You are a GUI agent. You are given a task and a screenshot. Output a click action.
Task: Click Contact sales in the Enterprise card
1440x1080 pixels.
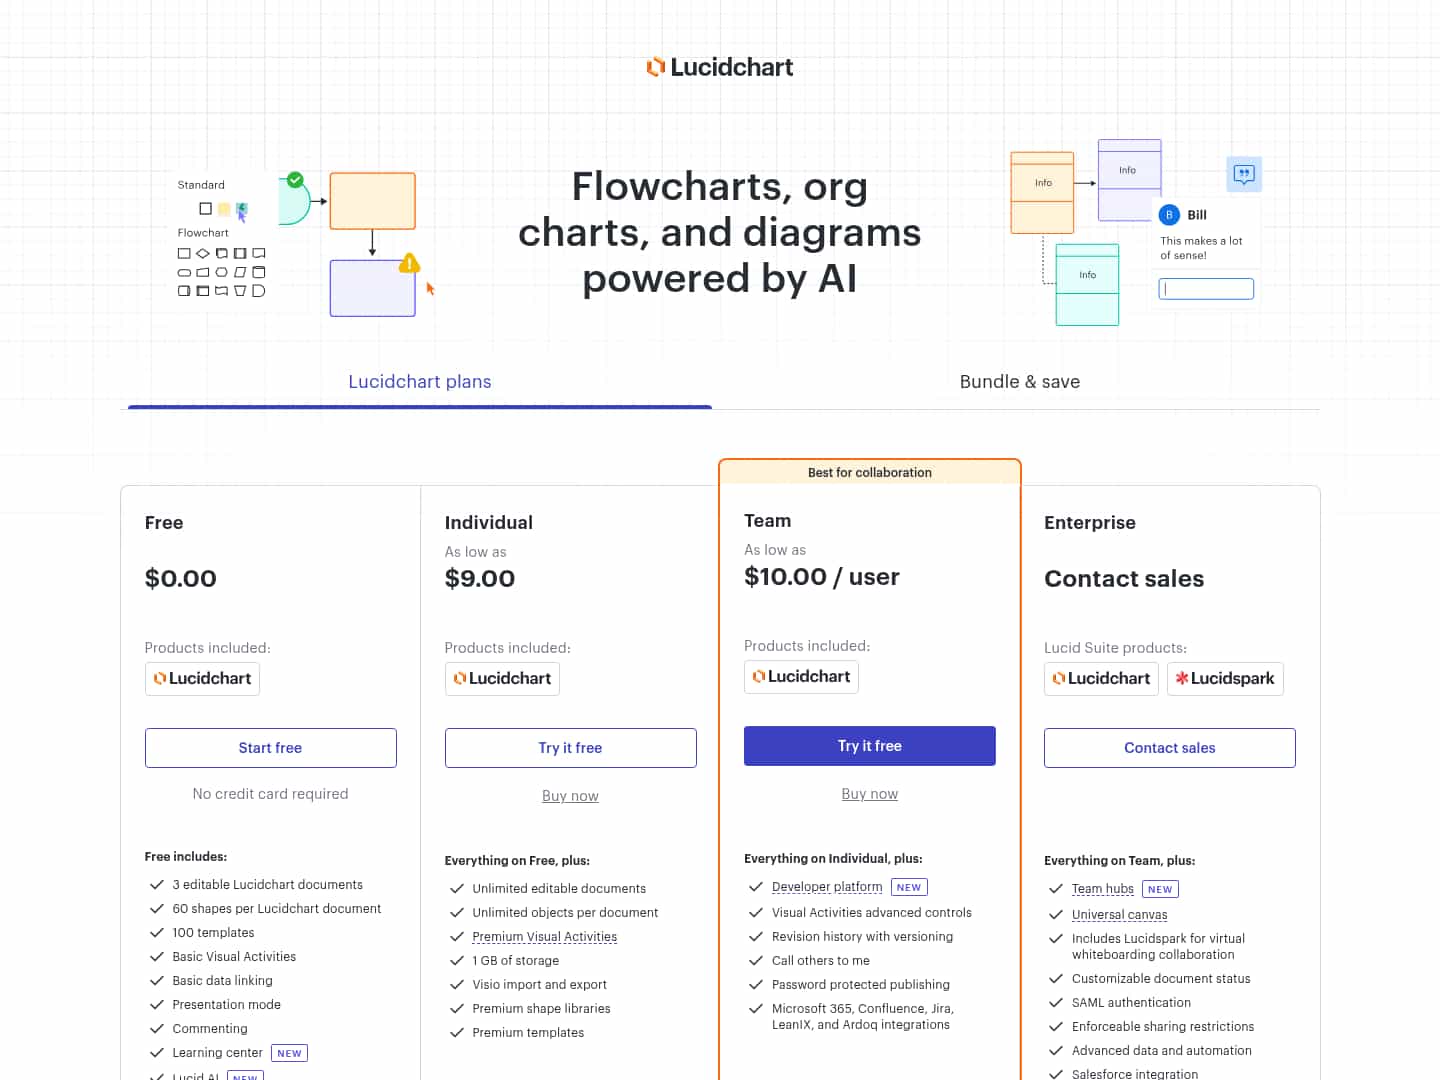click(x=1169, y=747)
